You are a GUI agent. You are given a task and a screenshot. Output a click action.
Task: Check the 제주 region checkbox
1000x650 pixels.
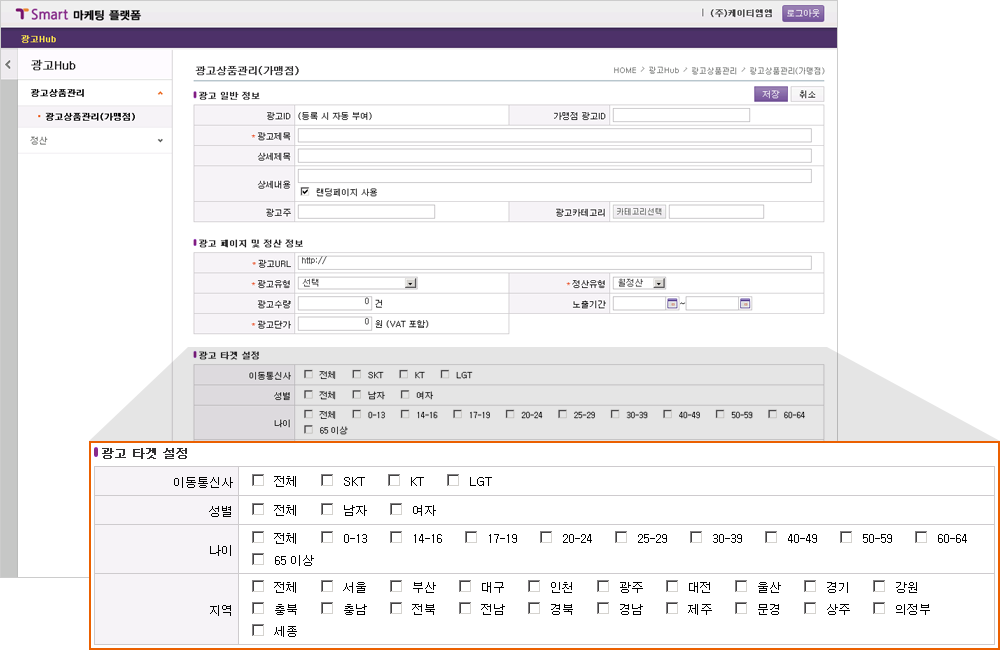tap(672, 608)
